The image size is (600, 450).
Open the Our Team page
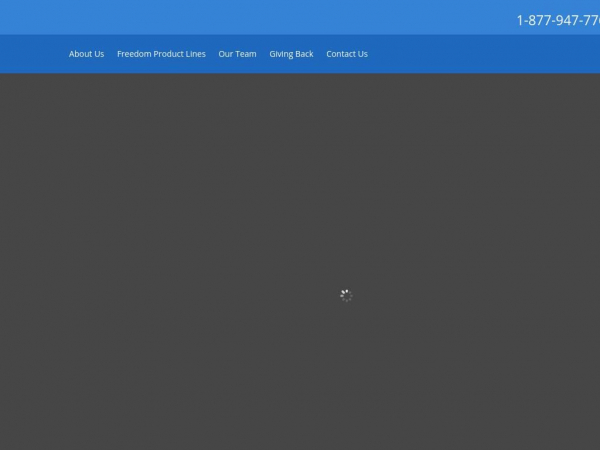coord(237,54)
